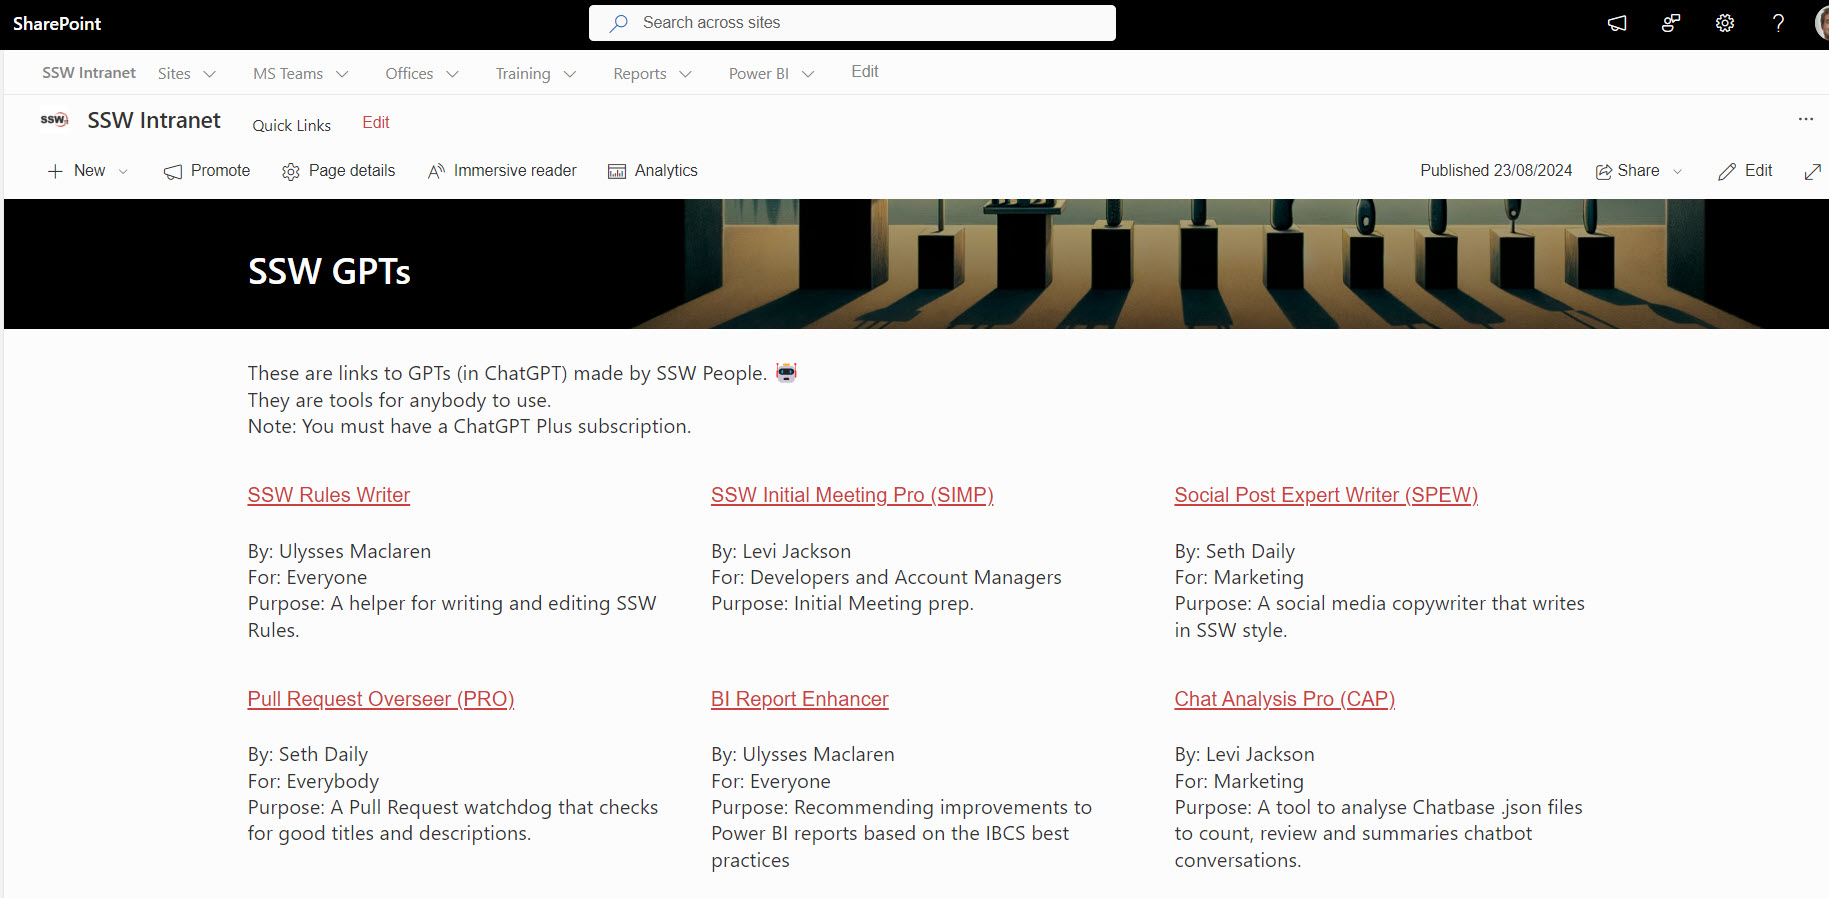
Task: Expand the MS Teams dropdown menu
Action: click(x=300, y=74)
